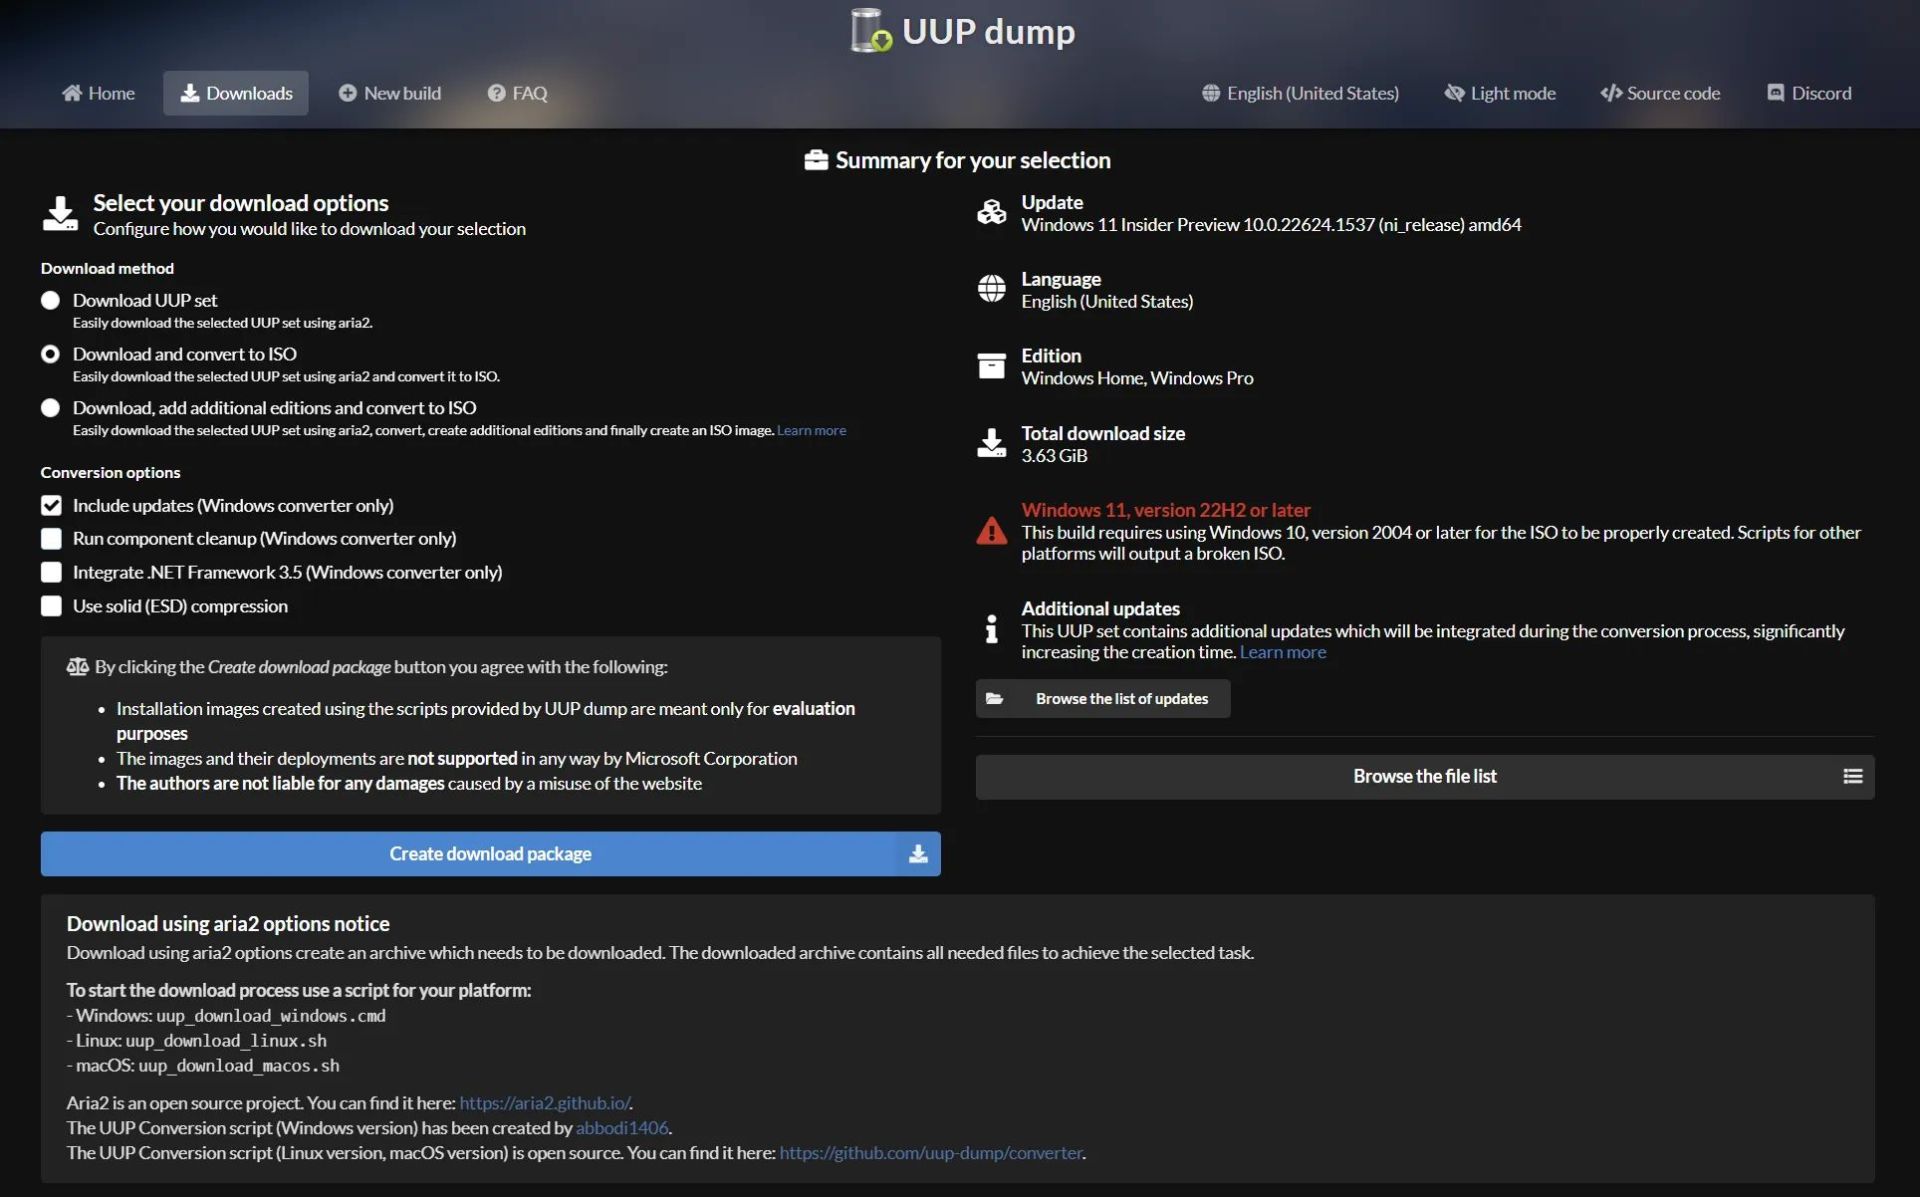The height and width of the screenshot is (1197, 1920).
Task: Open Browse the list of updates
Action: tap(1102, 699)
